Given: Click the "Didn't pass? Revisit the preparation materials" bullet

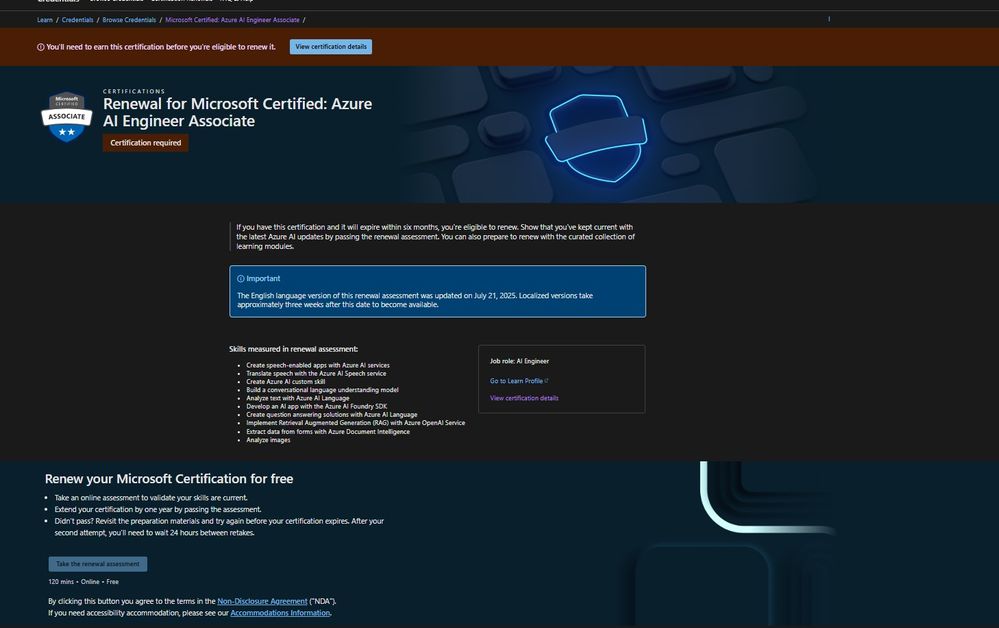Looking at the screenshot, I should click(x=219, y=527).
